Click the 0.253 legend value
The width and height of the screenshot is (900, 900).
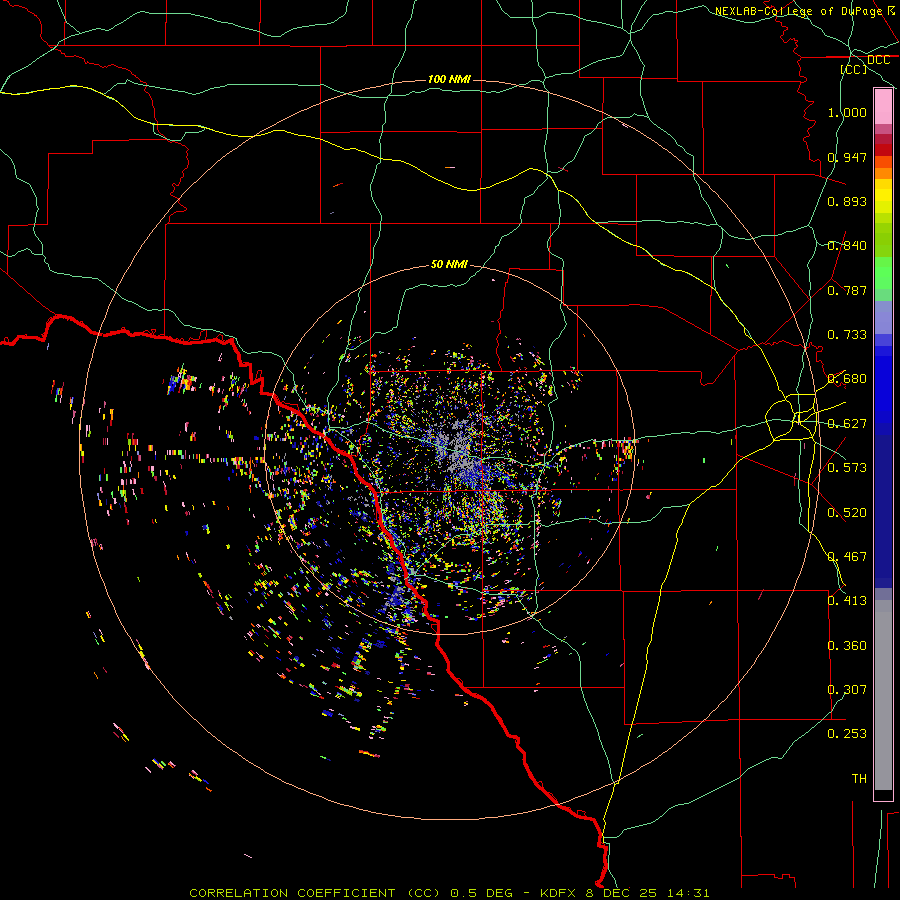click(847, 734)
